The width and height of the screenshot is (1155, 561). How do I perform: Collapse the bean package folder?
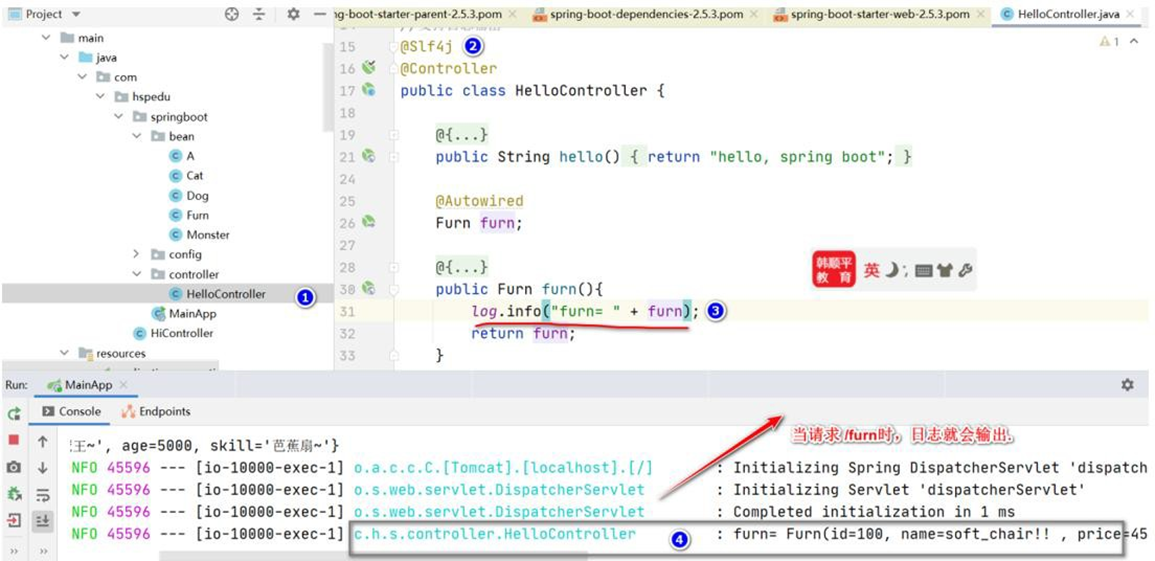(x=137, y=136)
